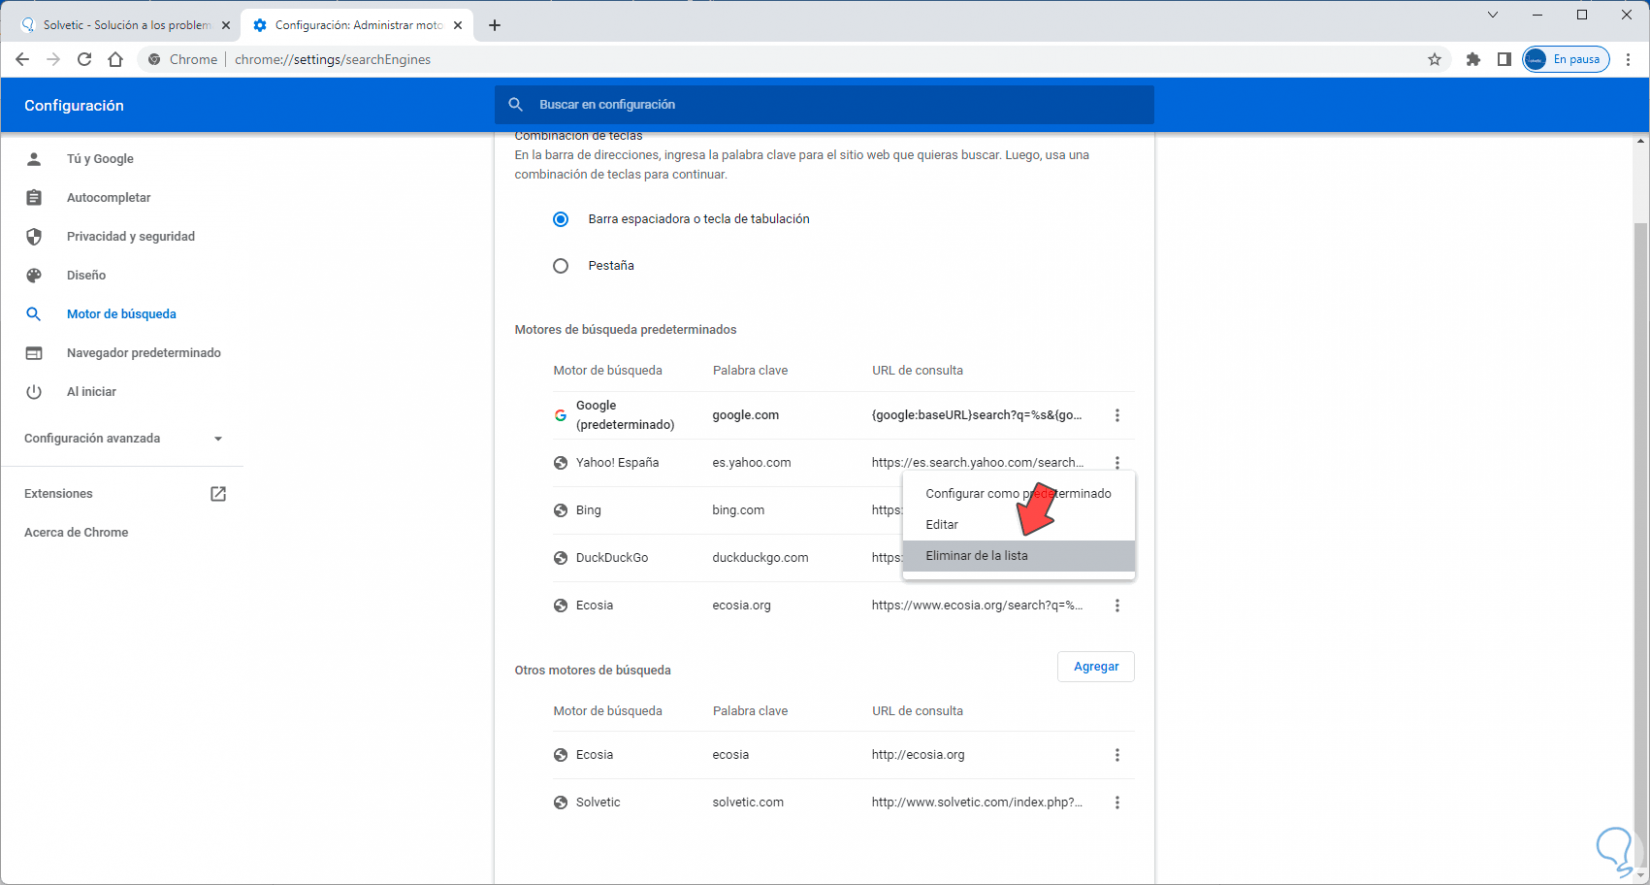Switch to the Configuración browser tab
Screen dimensions: 1650x885
coord(358,25)
